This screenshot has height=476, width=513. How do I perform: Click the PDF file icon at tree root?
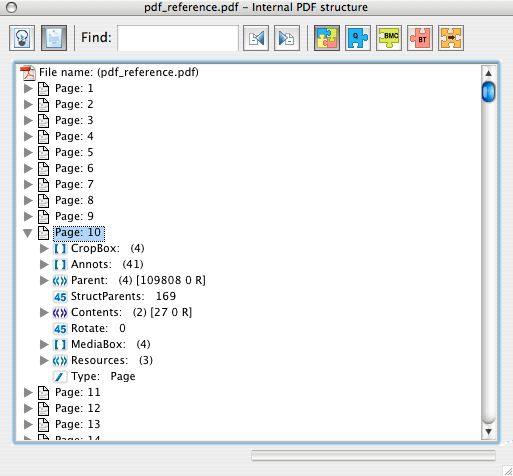pos(28,73)
